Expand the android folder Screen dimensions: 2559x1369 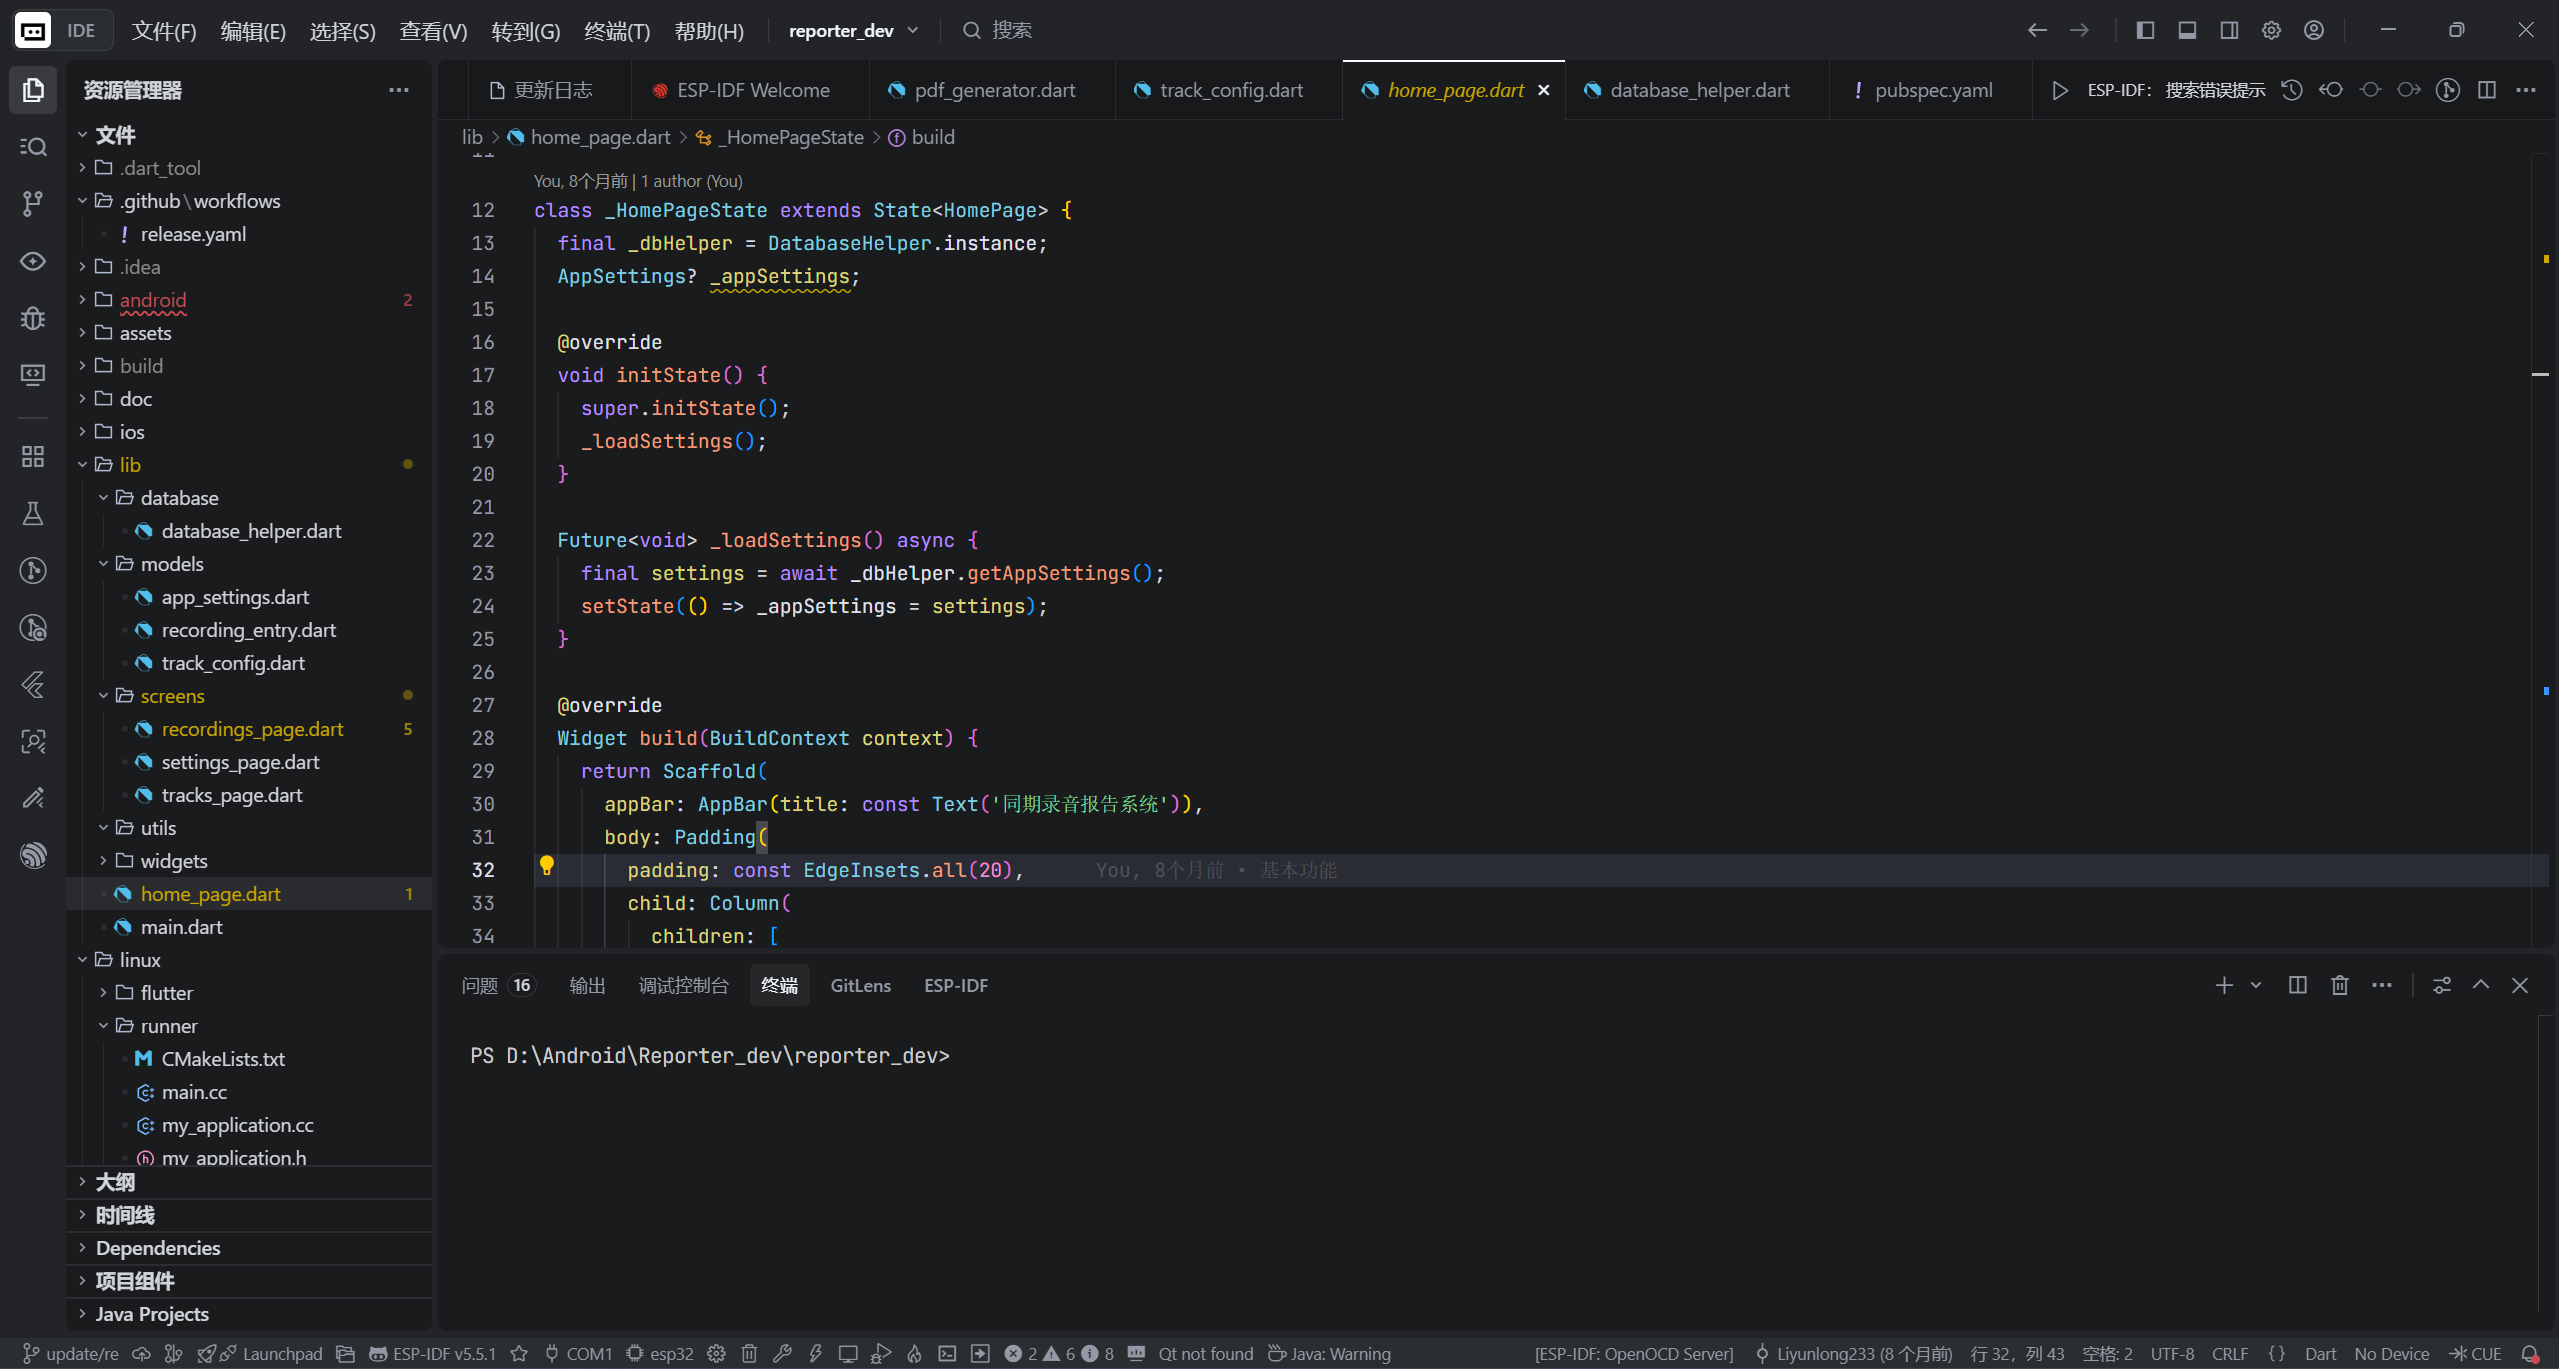[x=152, y=300]
